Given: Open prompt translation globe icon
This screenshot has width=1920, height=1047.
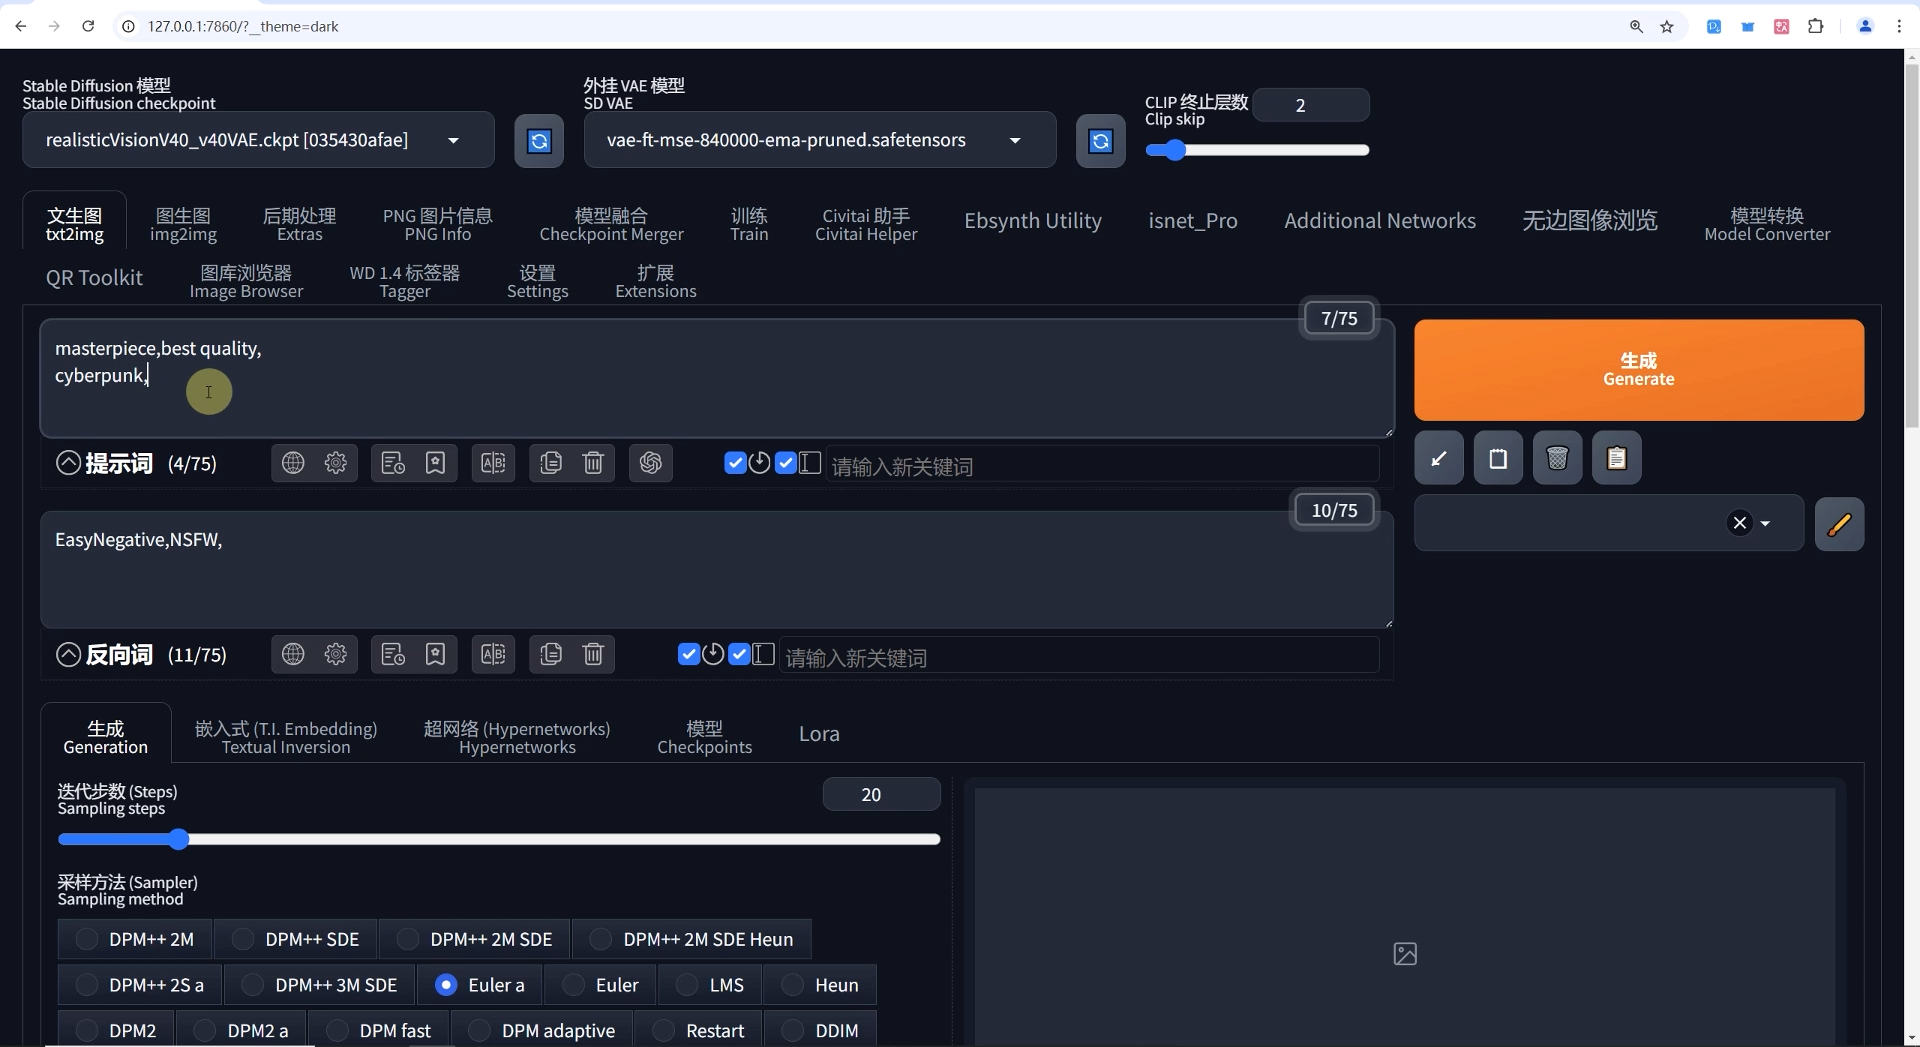Looking at the screenshot, I should [293, 463].
